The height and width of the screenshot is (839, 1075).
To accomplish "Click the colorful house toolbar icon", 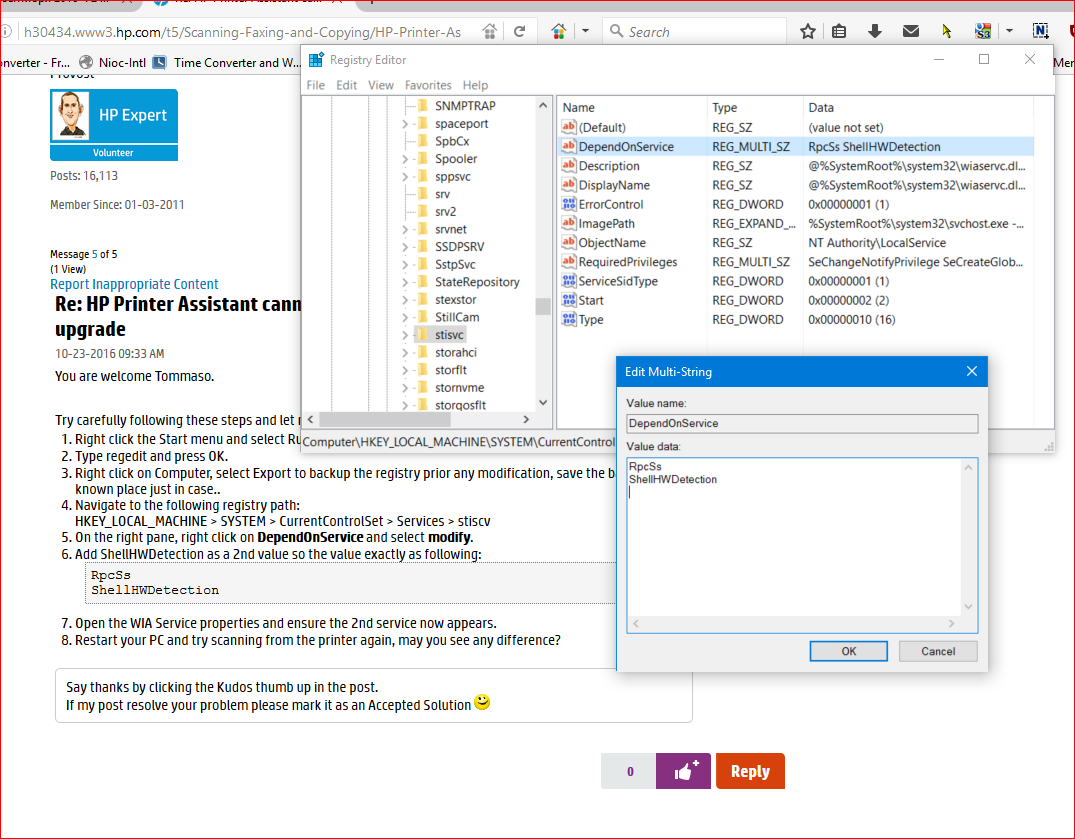I will click(x=559, y=32).
